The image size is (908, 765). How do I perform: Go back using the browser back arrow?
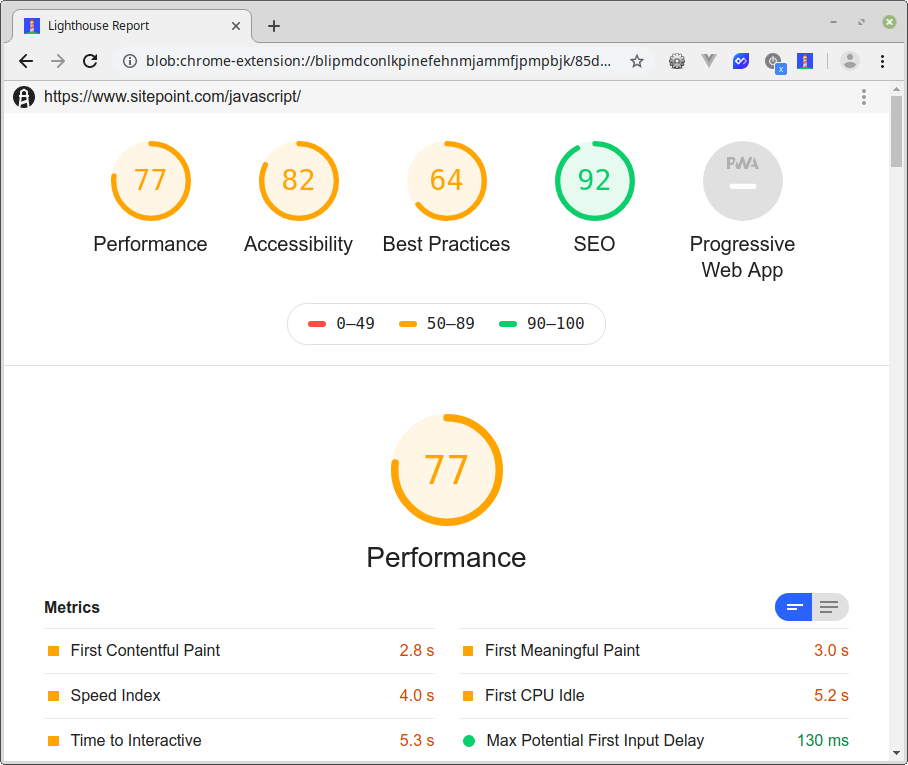click(x=26, y=61)
